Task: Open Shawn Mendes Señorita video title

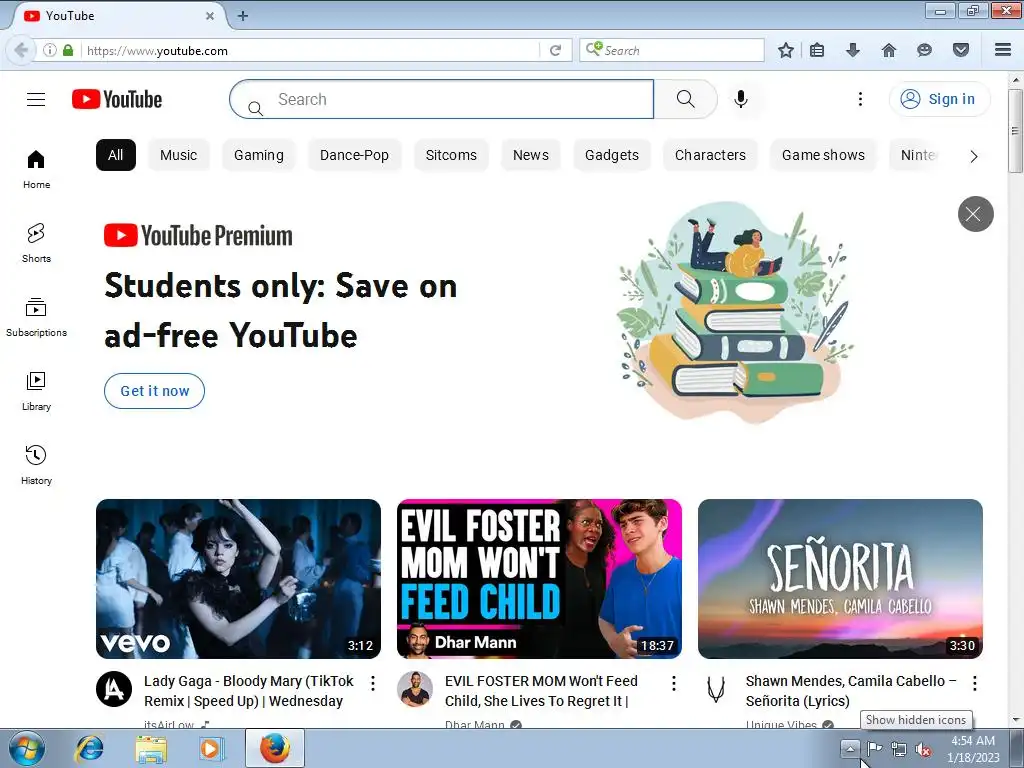Action: click(851, 690)
